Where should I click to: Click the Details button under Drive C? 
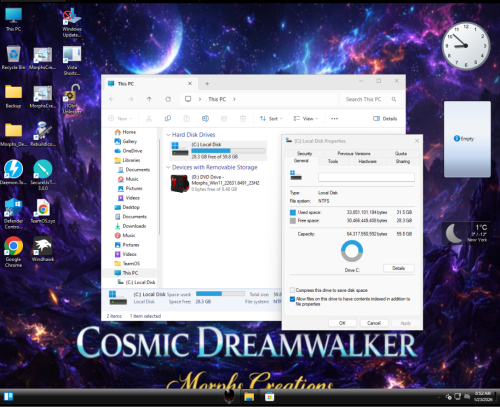pos(399,268)
